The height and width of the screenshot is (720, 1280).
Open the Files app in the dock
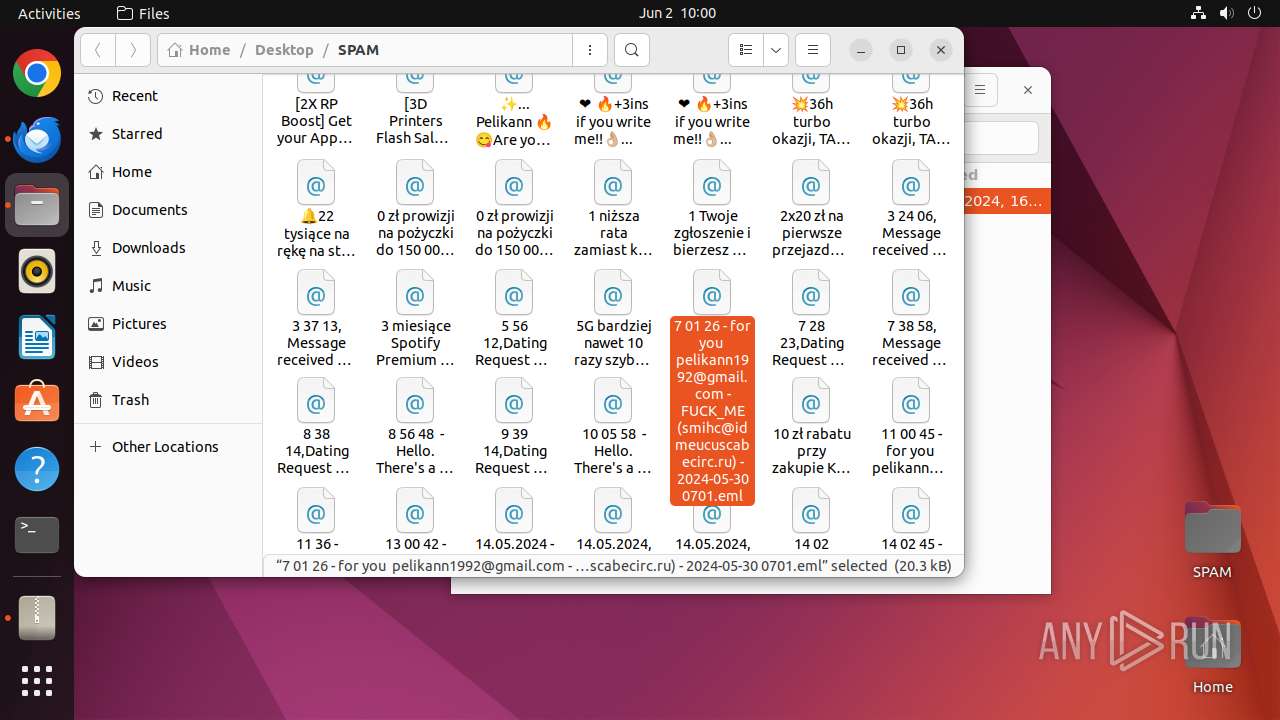coord(37,205)
